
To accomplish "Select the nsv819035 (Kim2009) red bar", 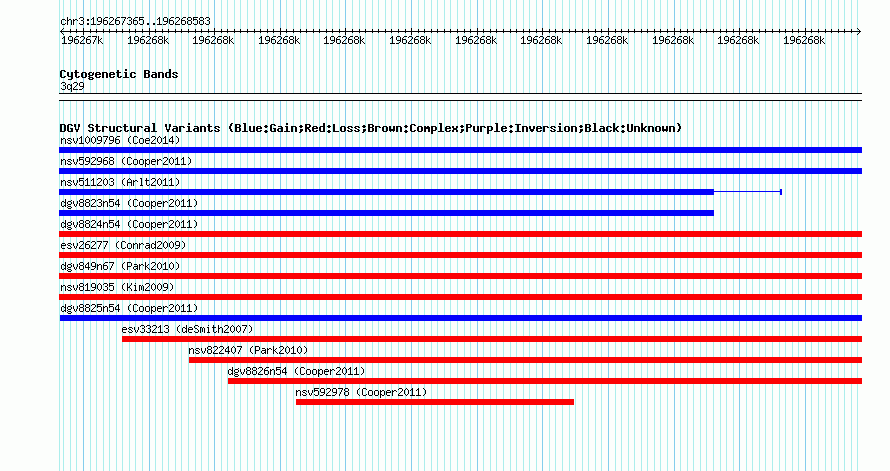I will 460,297.
